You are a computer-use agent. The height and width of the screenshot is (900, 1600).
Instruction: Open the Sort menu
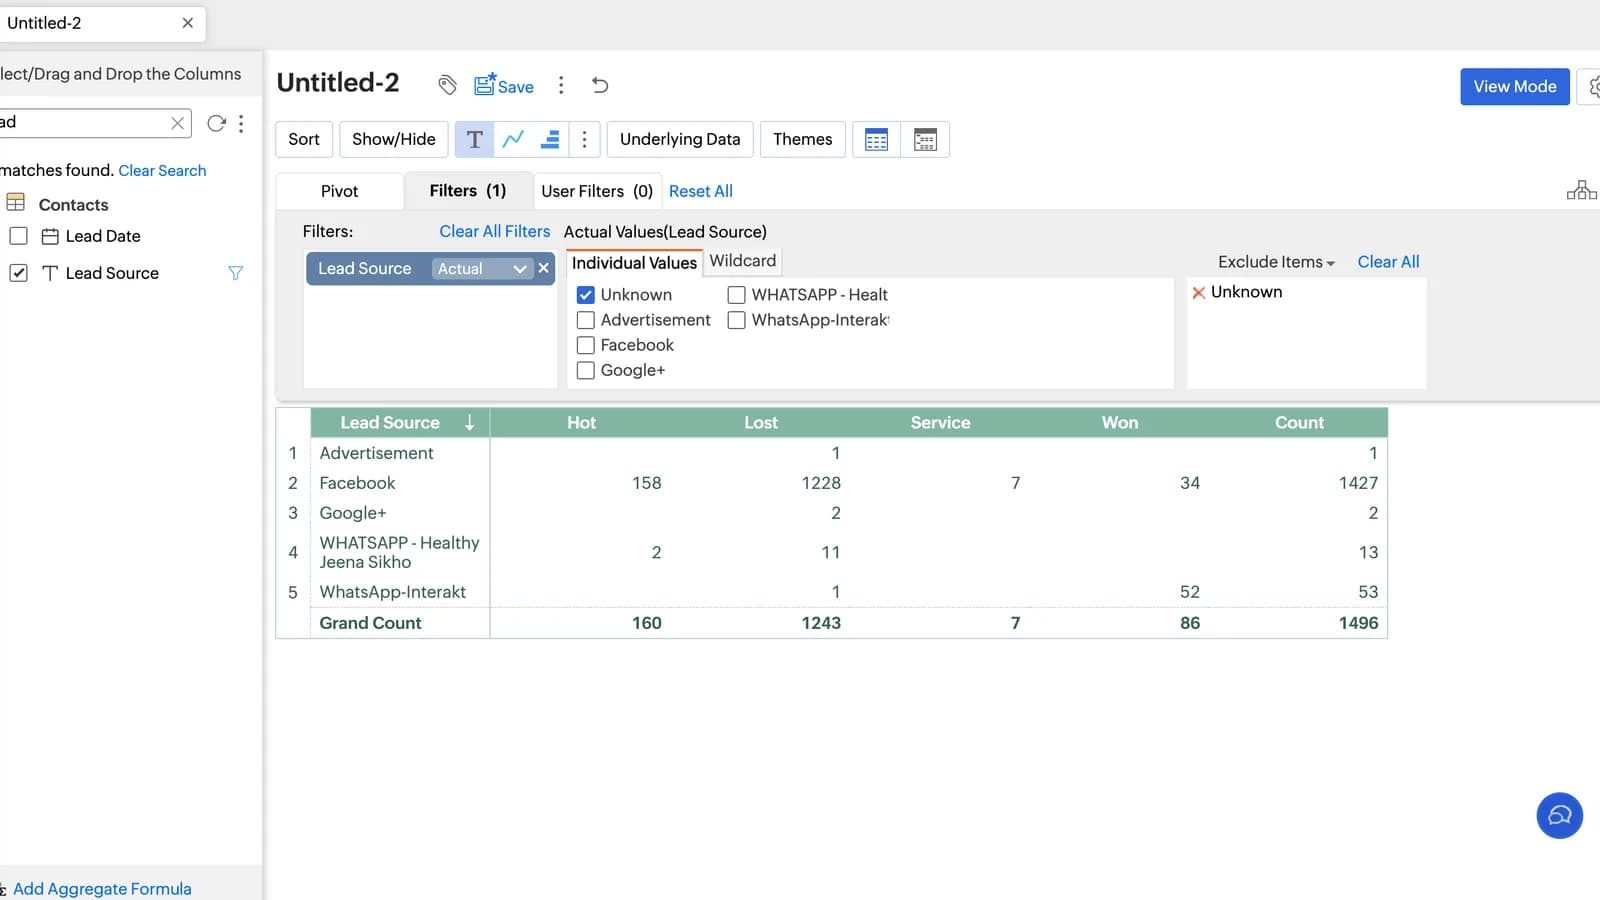[x=304, y=139]
